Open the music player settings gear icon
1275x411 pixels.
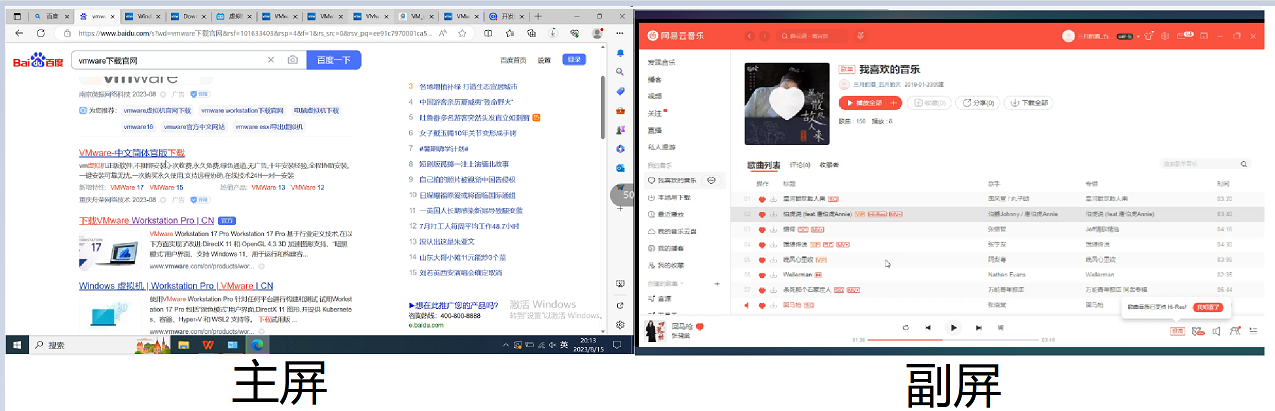coord(1164,36)
